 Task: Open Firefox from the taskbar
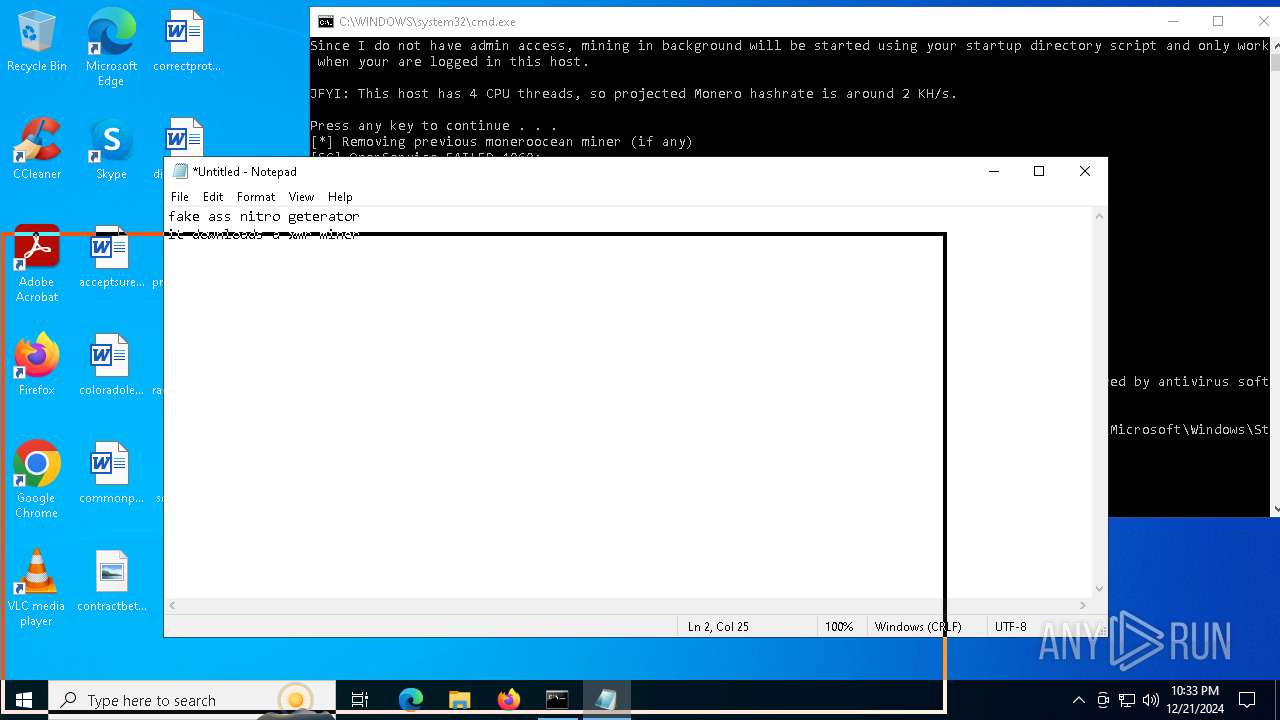[508, 700]
